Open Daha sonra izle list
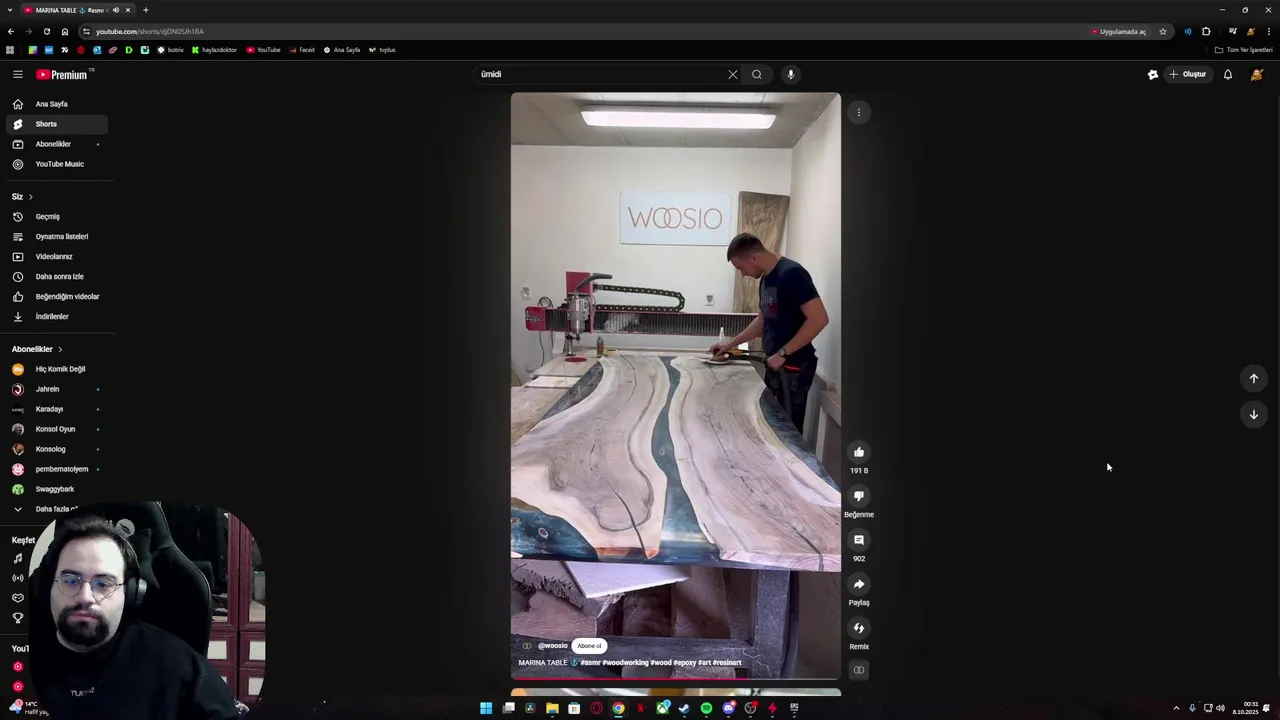Image resolution: width=1280 pixels, height=720 pixels. [x=56, y=276]
